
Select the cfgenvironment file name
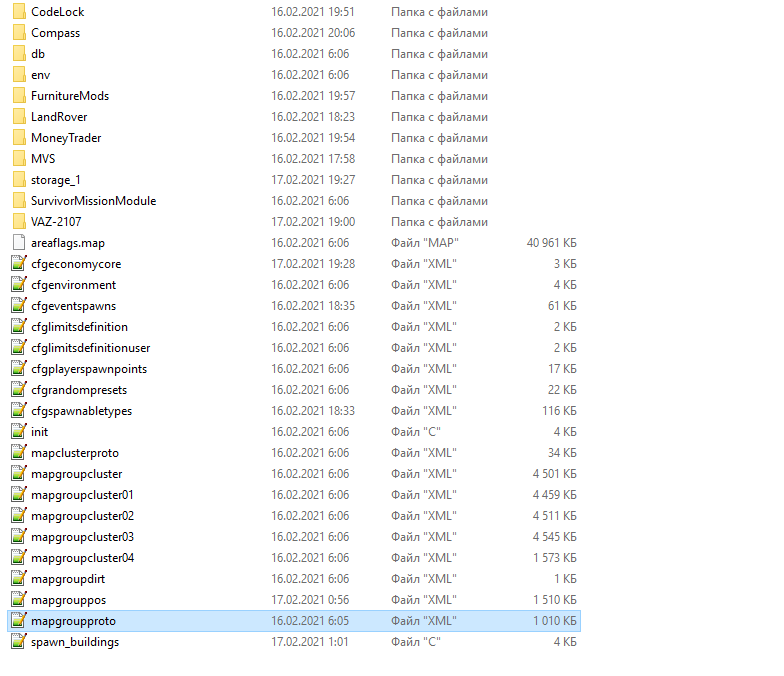click(x=74, y=285)
